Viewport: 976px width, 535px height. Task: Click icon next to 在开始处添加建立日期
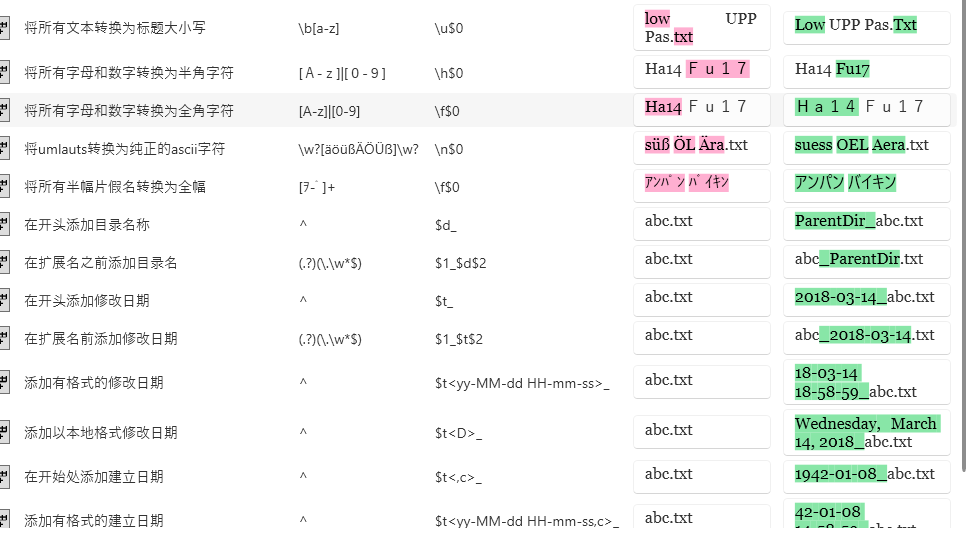coord(4,477)
